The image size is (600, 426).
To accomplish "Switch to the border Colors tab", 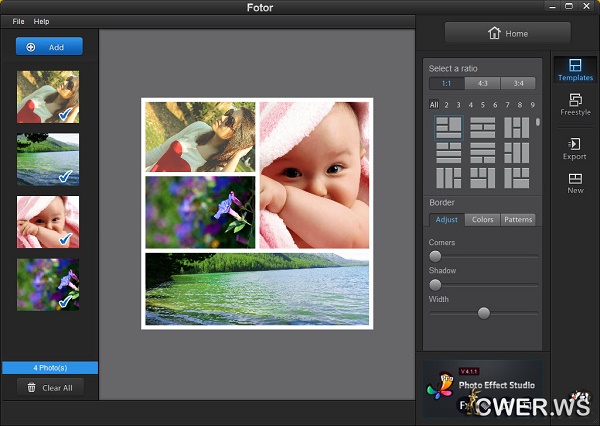I will pyautogui.click(x=482, y=219).
